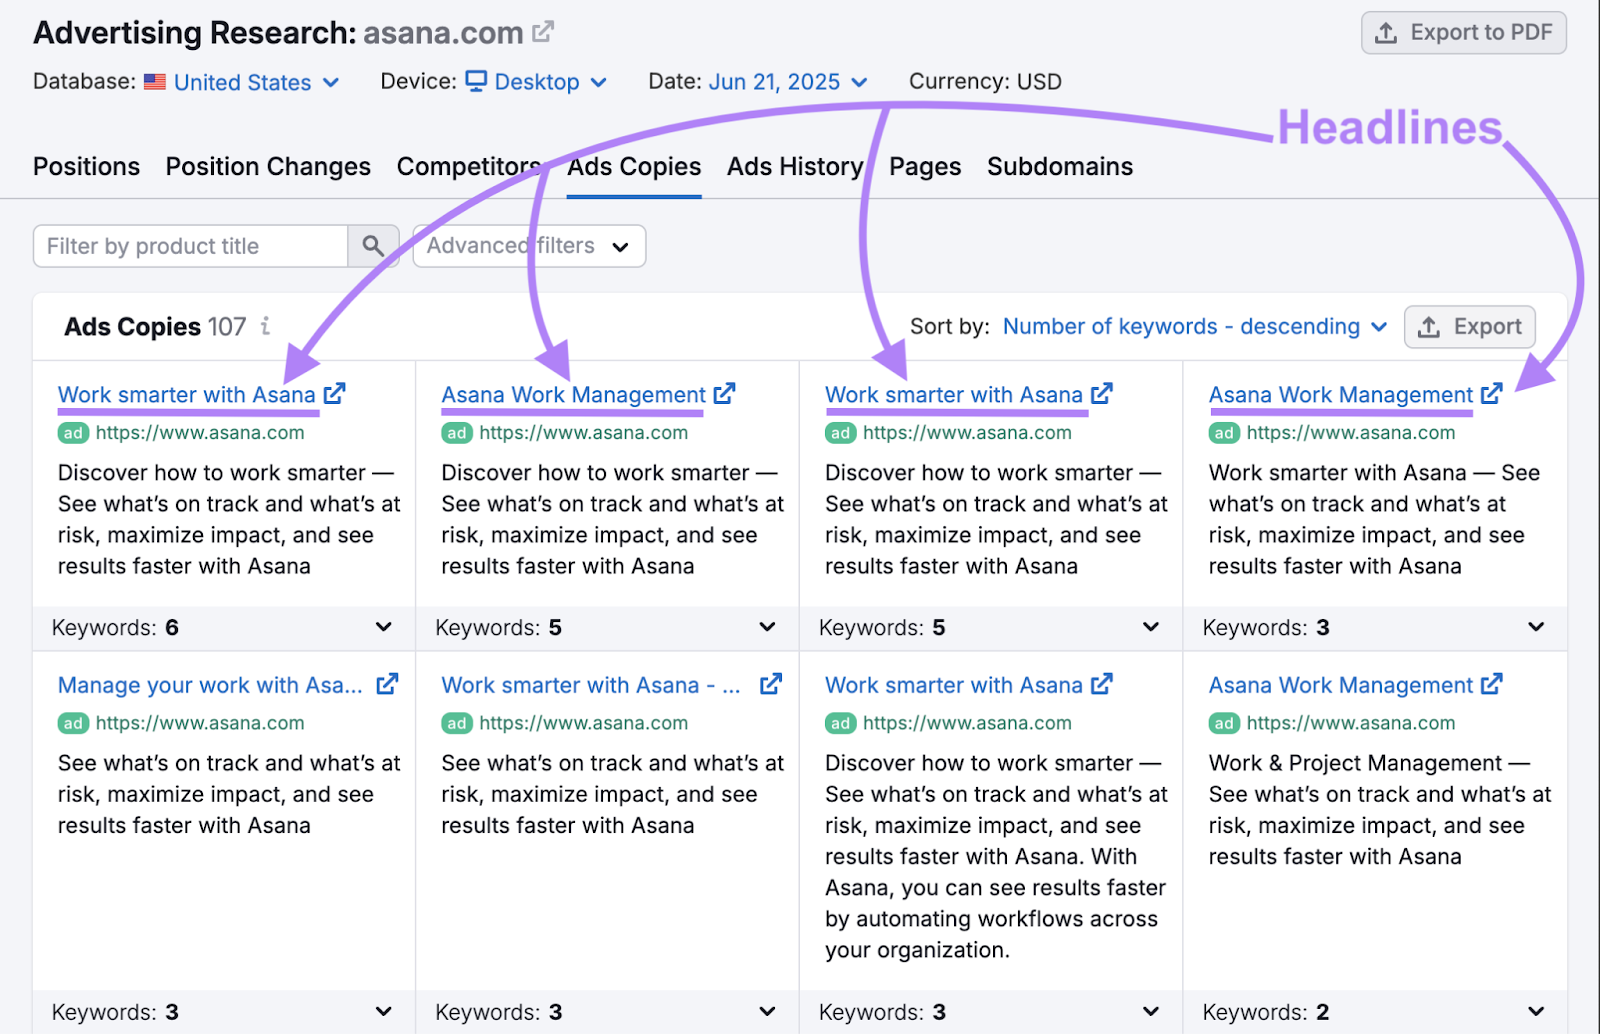Viewport: 1600px width, 1034px height.
Task: Expand Keywords list for the first ad copy
Action: 383,627
